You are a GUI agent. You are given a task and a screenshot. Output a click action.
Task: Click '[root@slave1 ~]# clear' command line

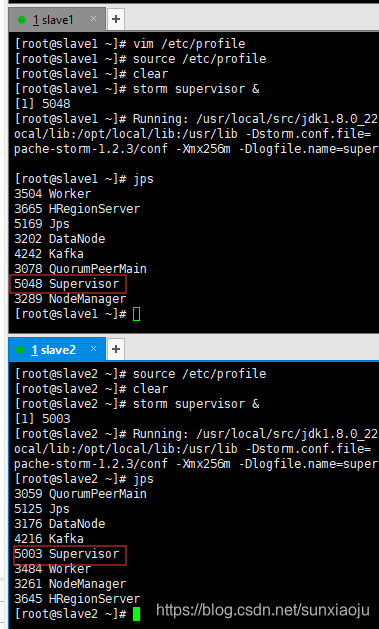tap(91, 74)
